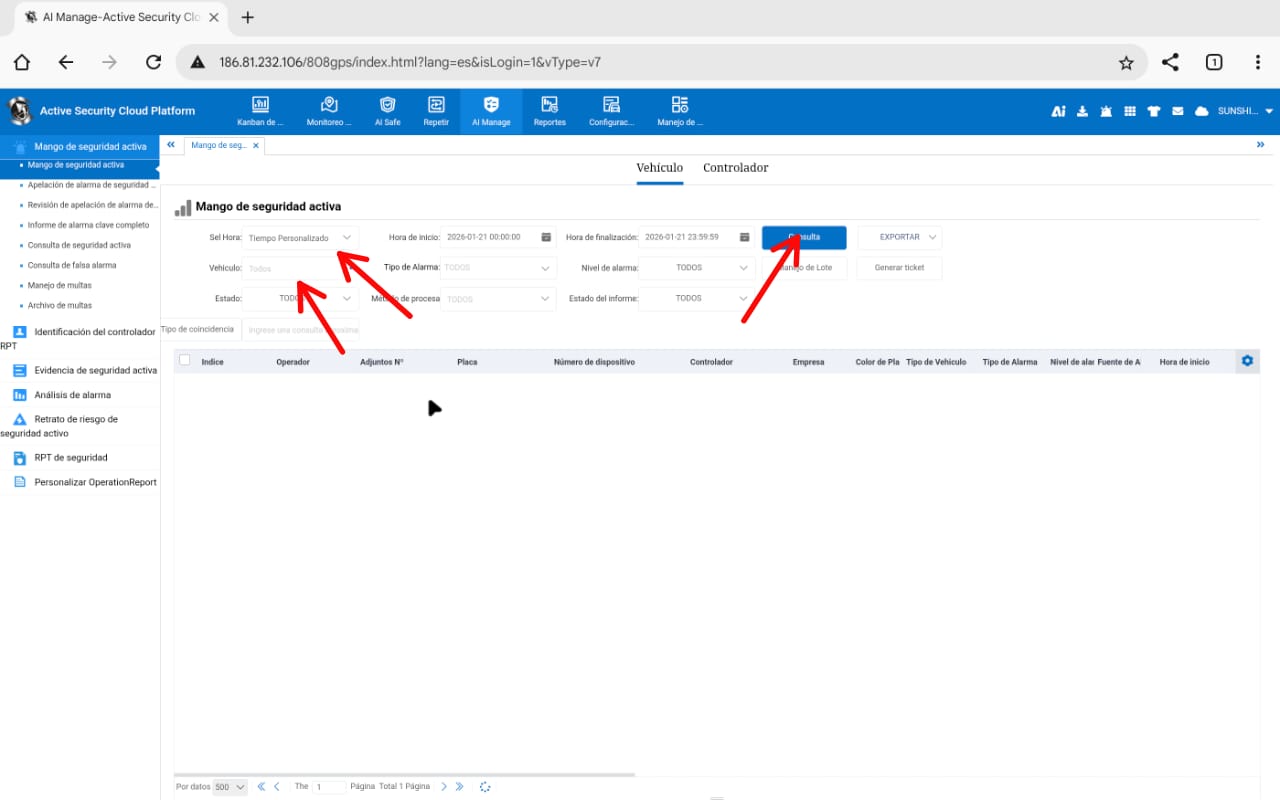
Task: Open the start time calendar icon
Action: coord(546,237)
